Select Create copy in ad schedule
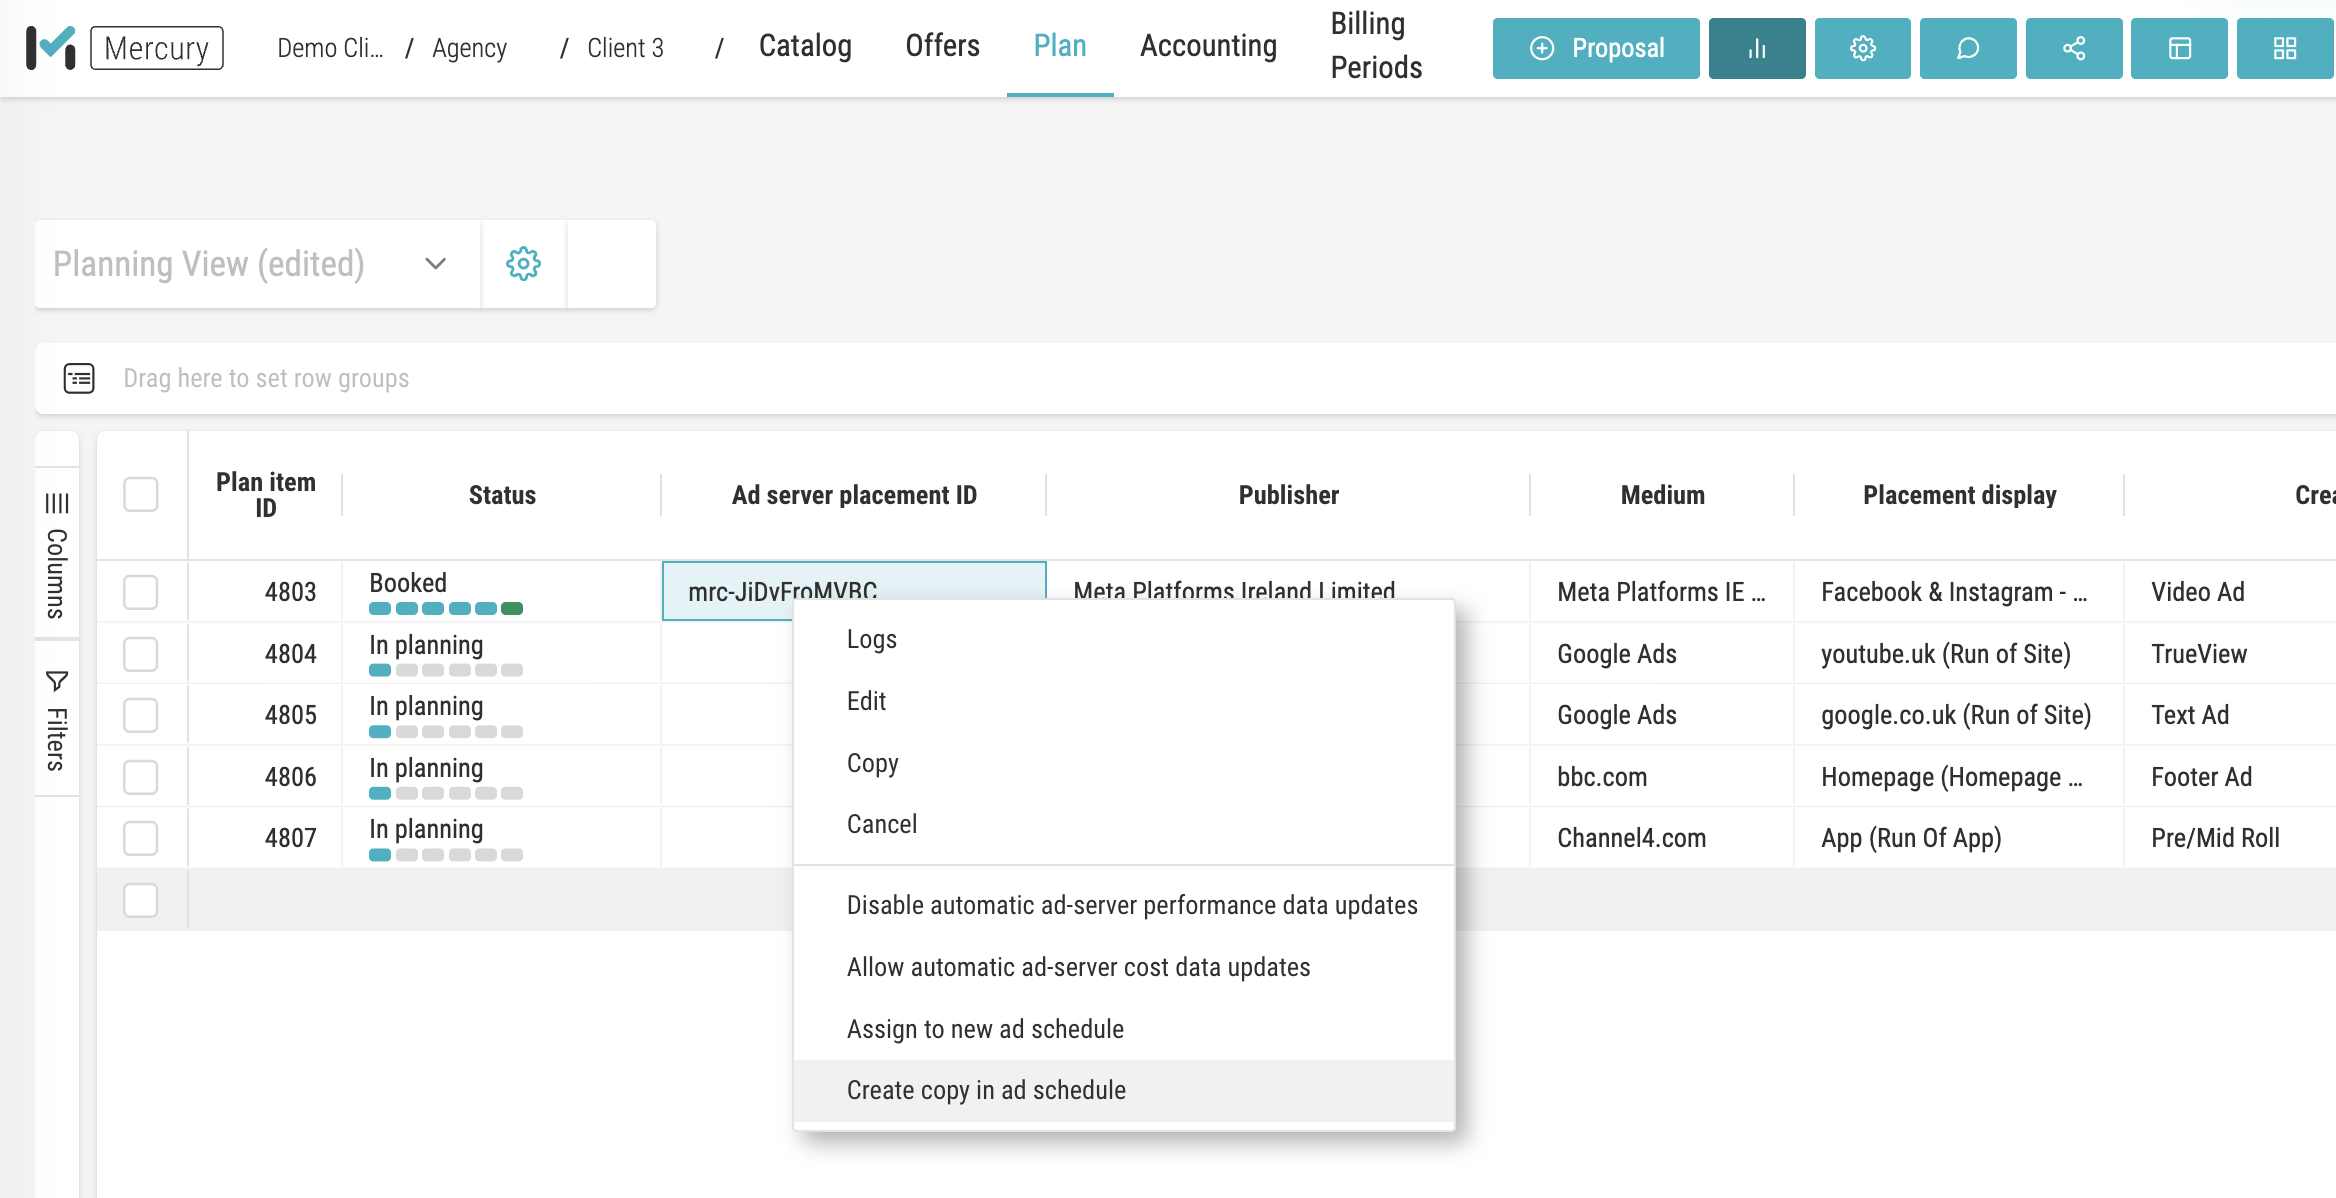The width and height of the screenshot is (2336, 1198). [986, 1090]
